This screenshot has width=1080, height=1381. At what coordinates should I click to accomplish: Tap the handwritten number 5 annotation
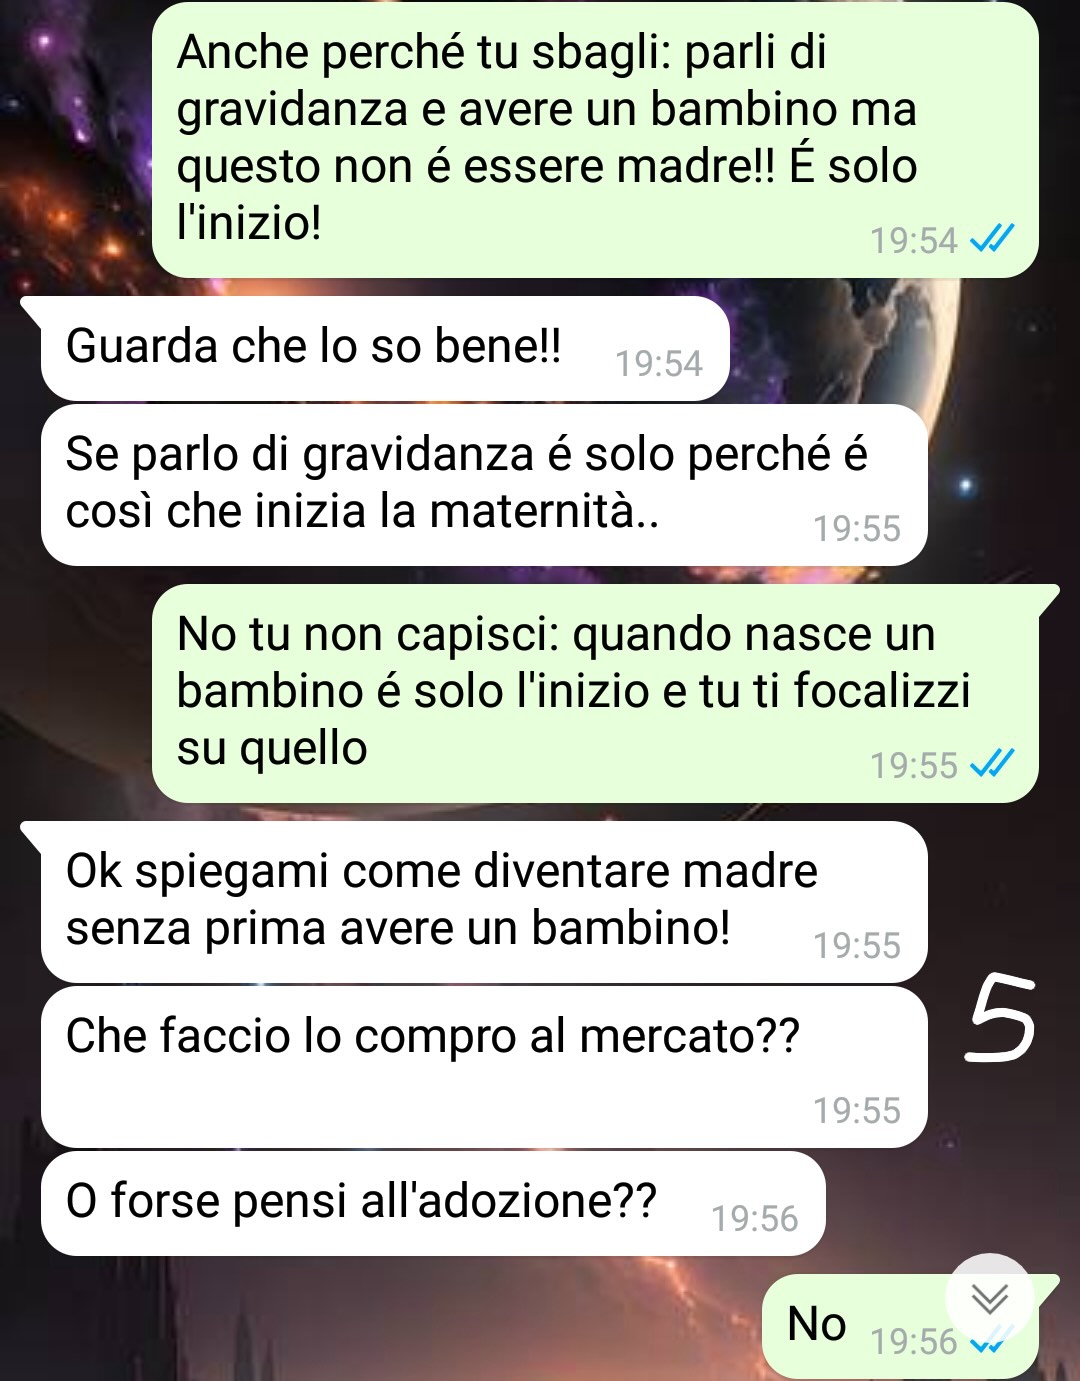(999, 1019)
